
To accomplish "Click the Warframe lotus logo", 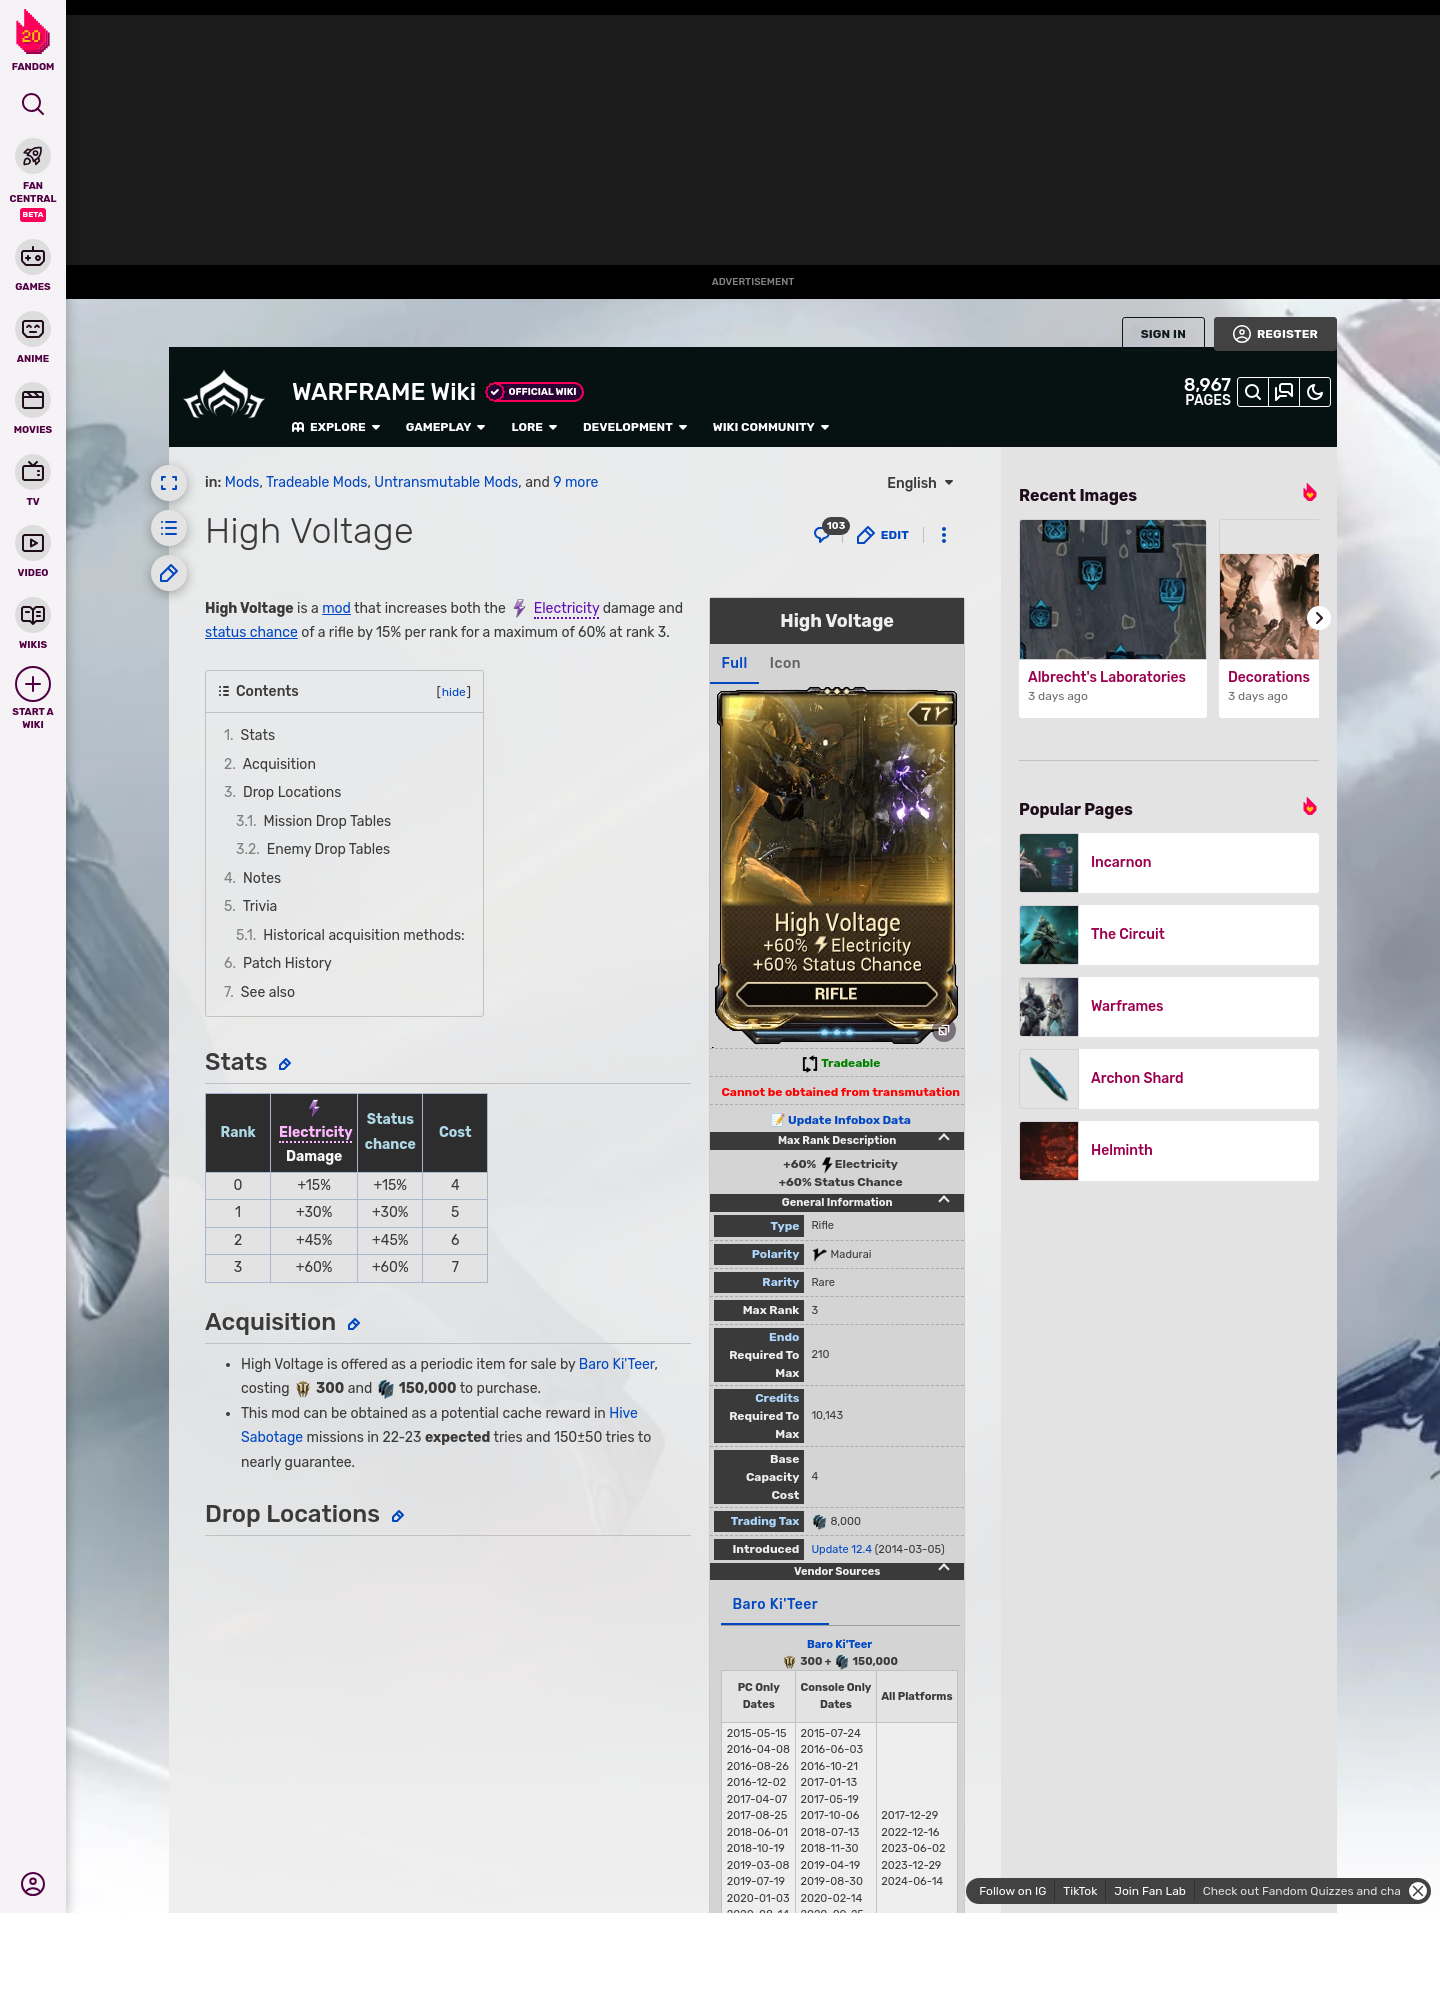I will (224, 395).
